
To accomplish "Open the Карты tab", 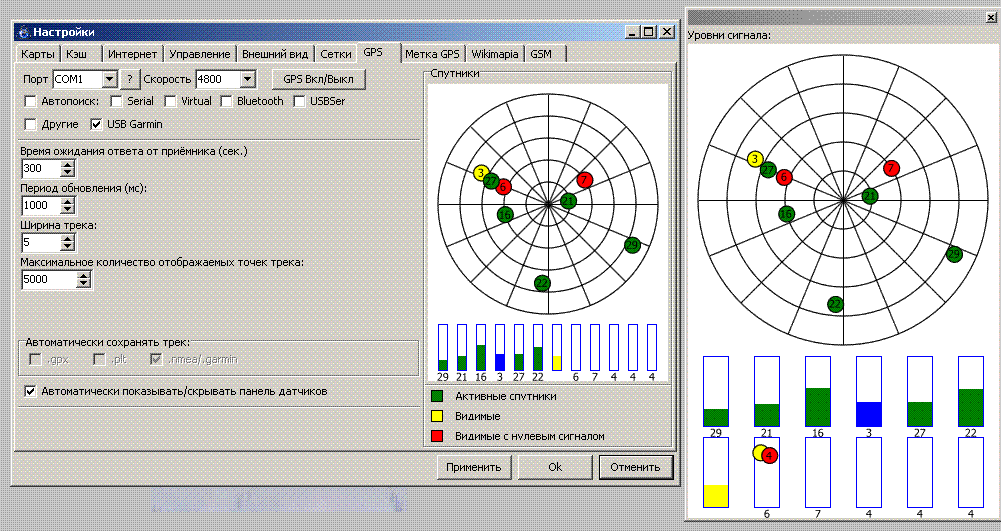I will (x=39, y=53).
